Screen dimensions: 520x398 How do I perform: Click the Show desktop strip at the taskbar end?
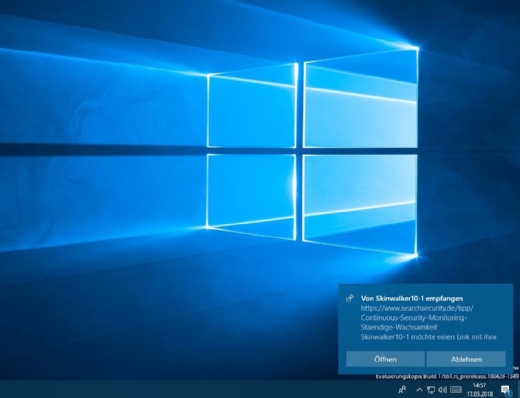pos(519,389)
